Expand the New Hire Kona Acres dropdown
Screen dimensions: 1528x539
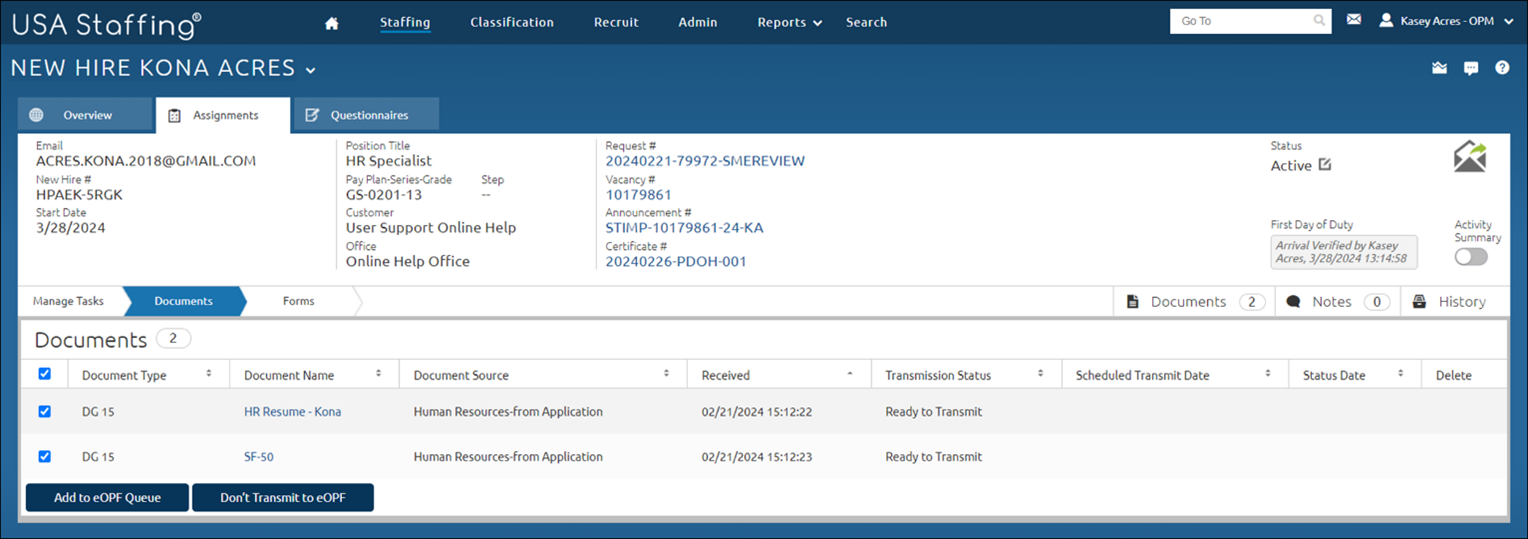click(x=310, y=70)
